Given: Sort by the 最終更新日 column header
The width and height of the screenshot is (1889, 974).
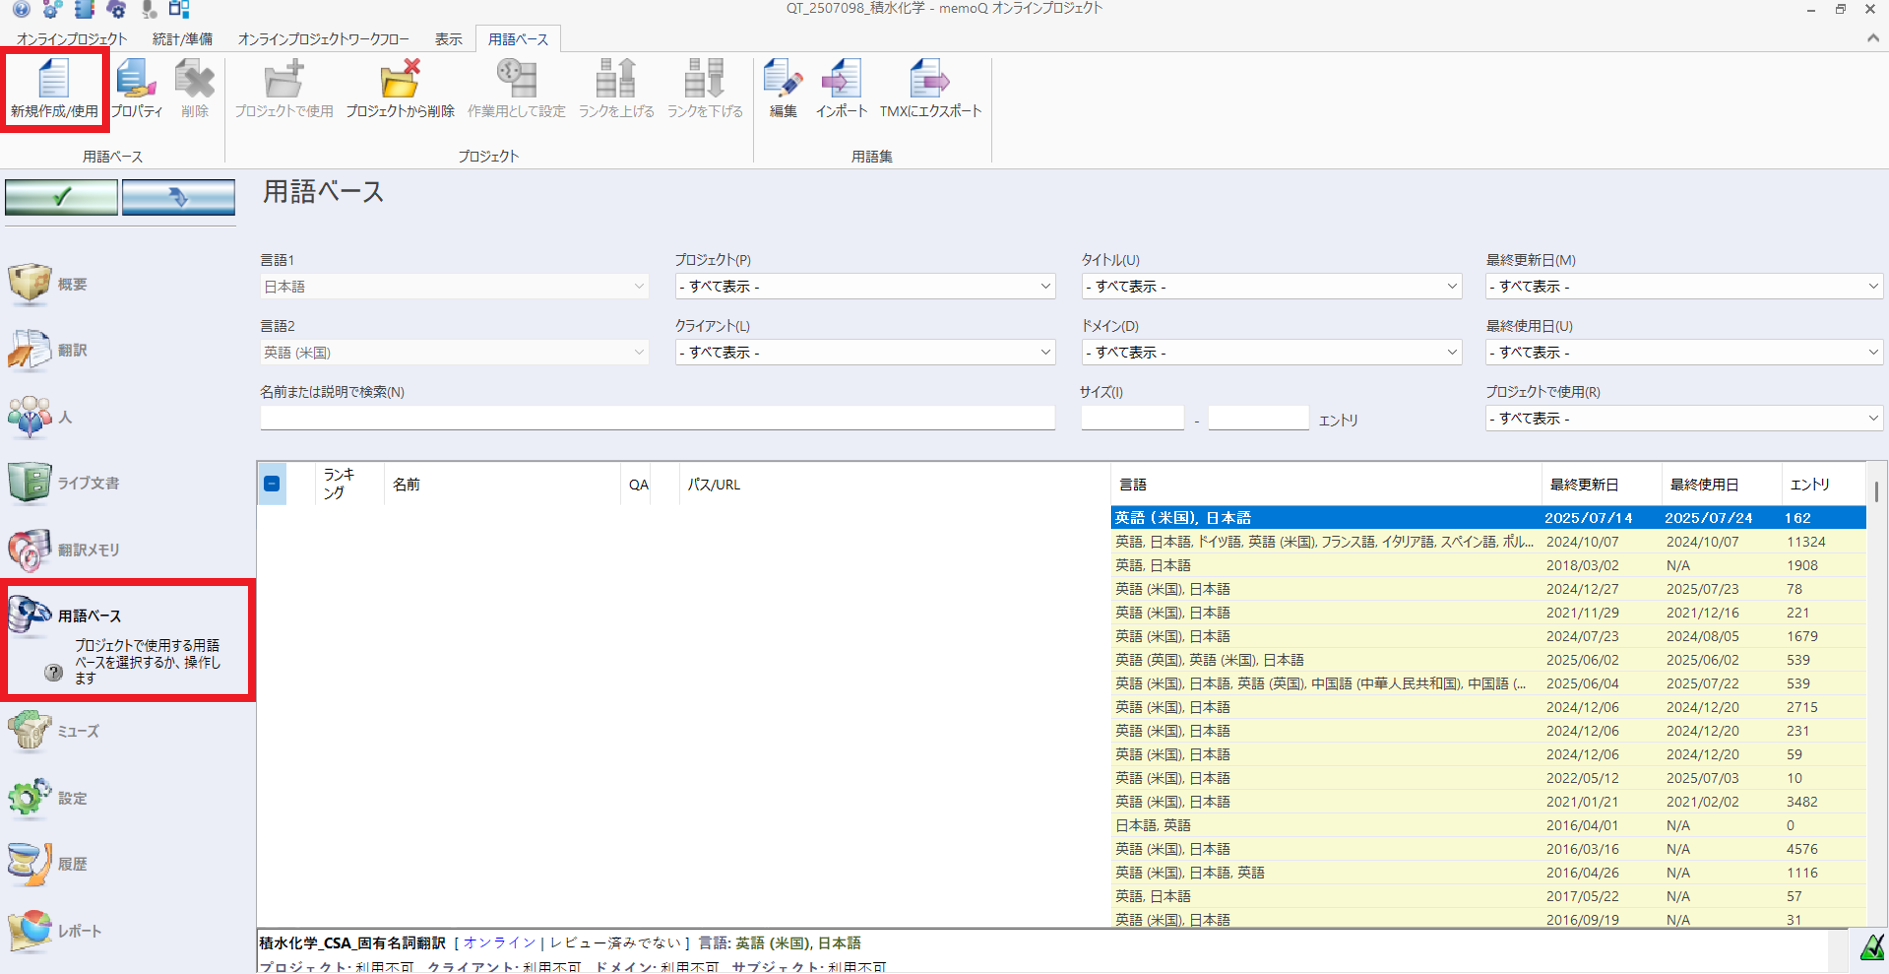Looking at the screenshot, I should [x=1601, y=484].
